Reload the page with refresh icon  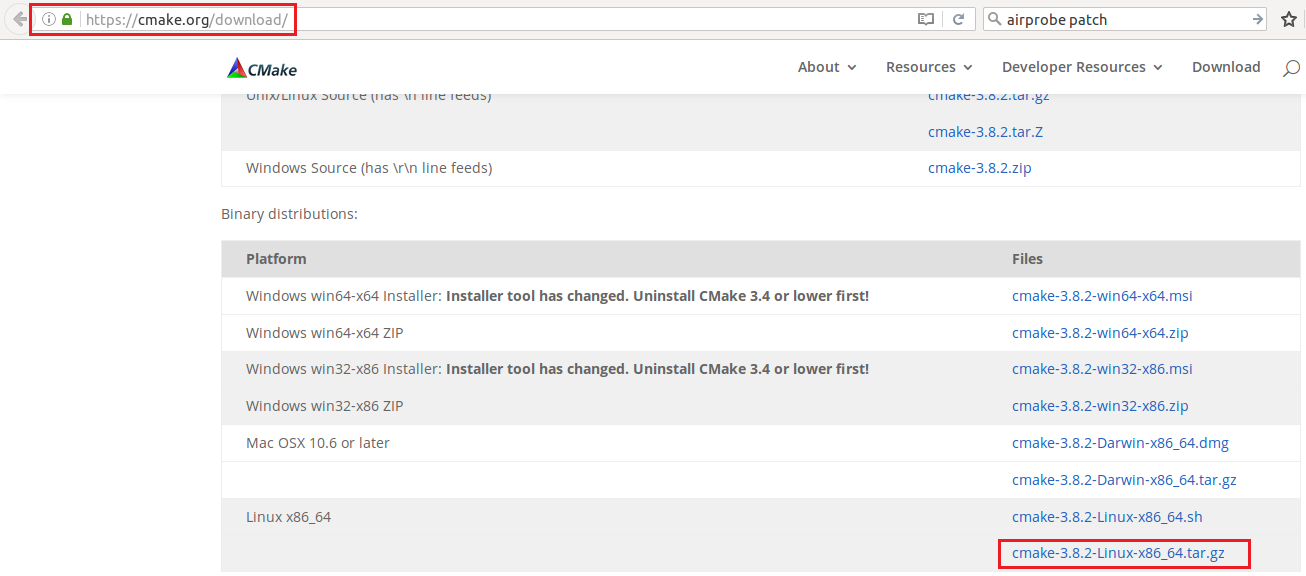958,19
